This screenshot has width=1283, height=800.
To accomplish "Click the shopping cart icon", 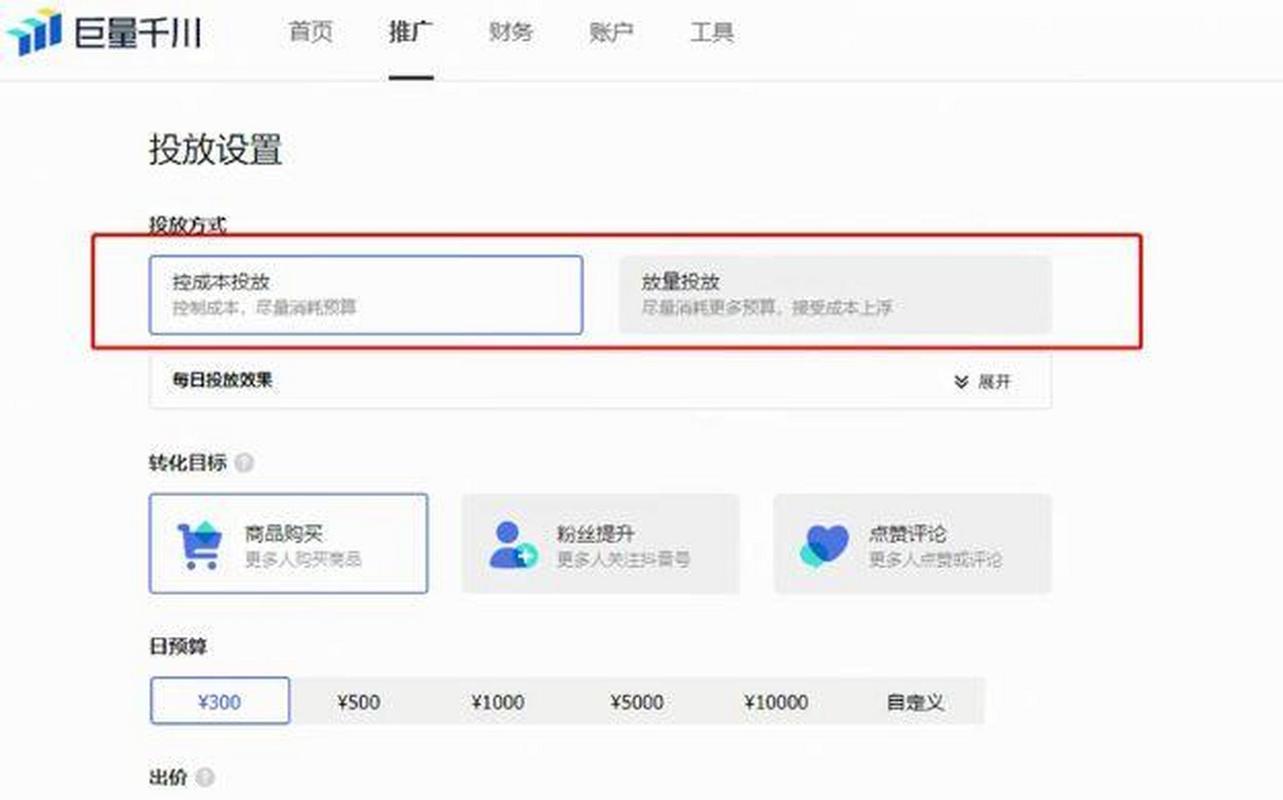I will tap(199, 545).
